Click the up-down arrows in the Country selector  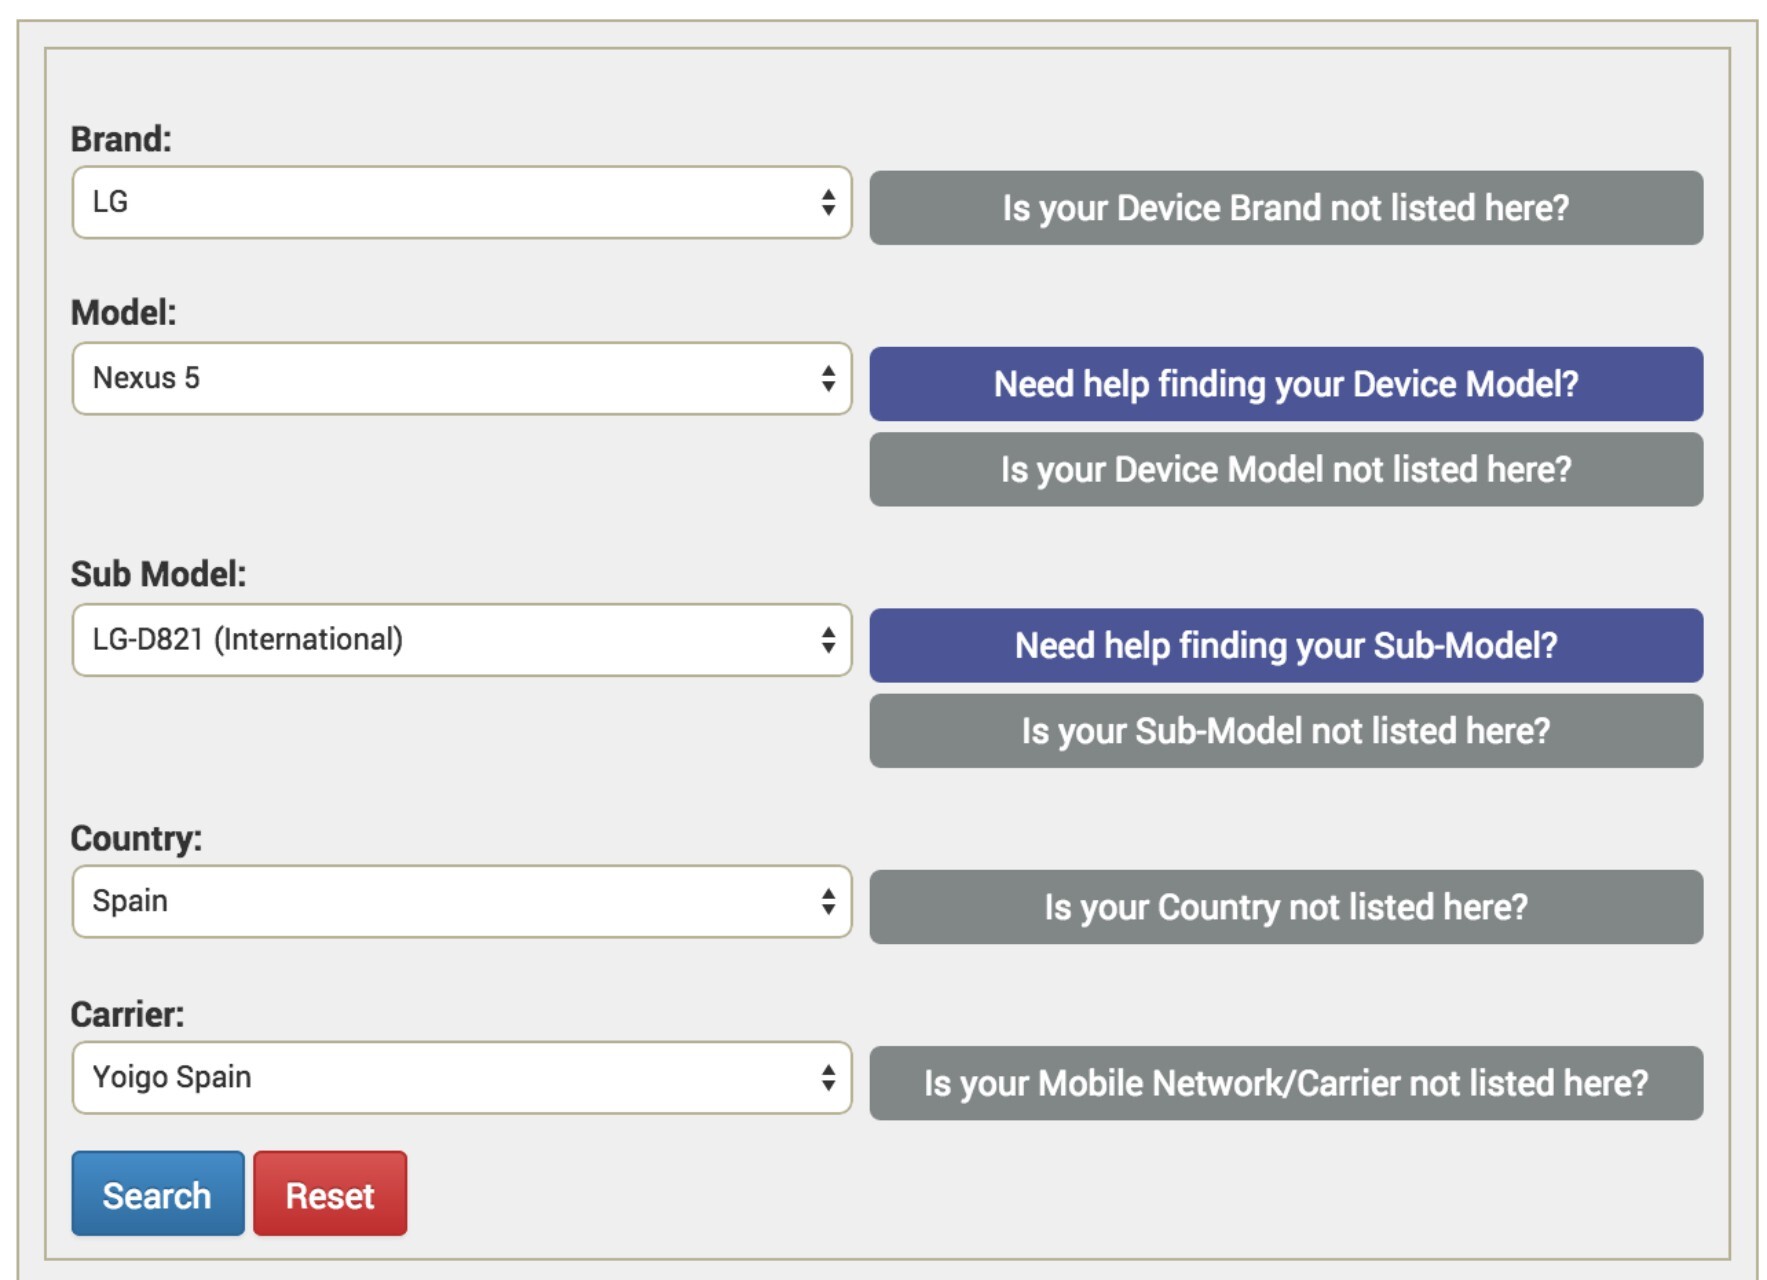[828, 902]
